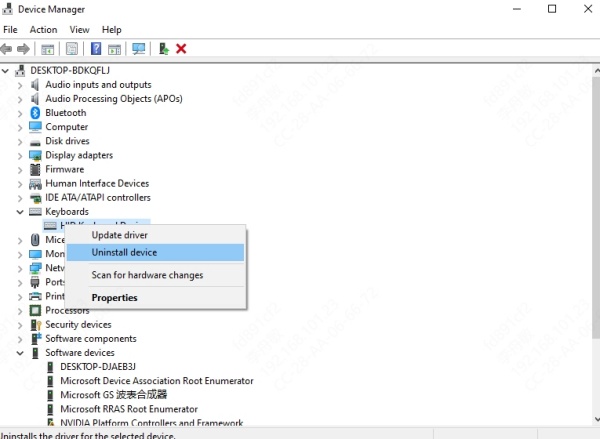The width and height of the screenshot is (600, 439).
Task: Click the Action Pane toolbar icon
Action: (114, 49)
